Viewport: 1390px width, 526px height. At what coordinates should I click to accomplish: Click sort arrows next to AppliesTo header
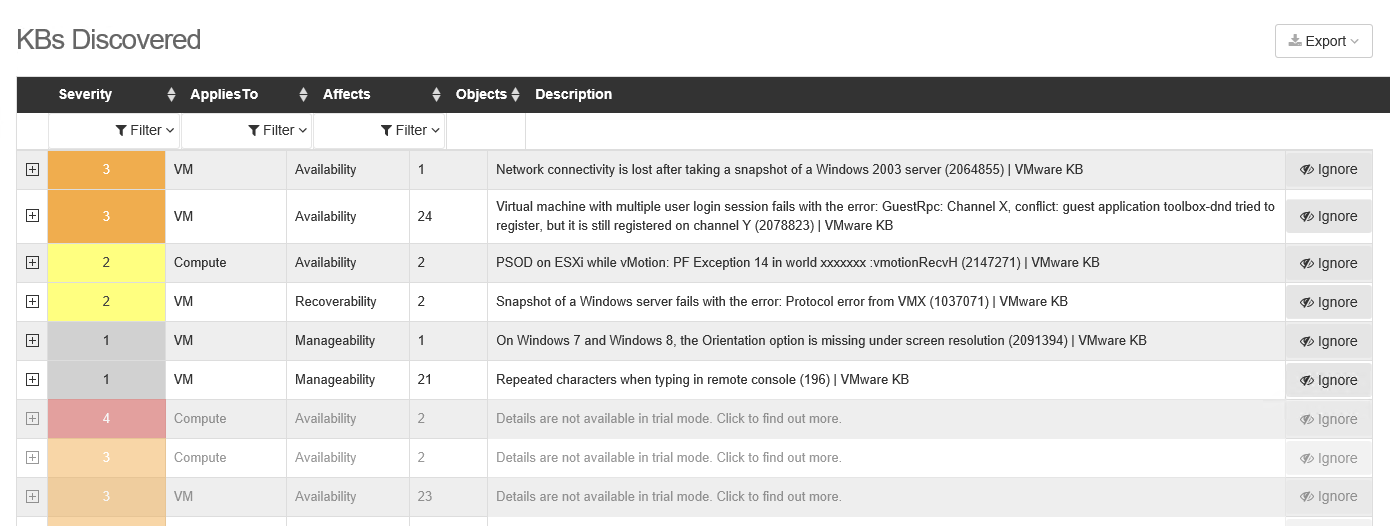coord(303,95)
